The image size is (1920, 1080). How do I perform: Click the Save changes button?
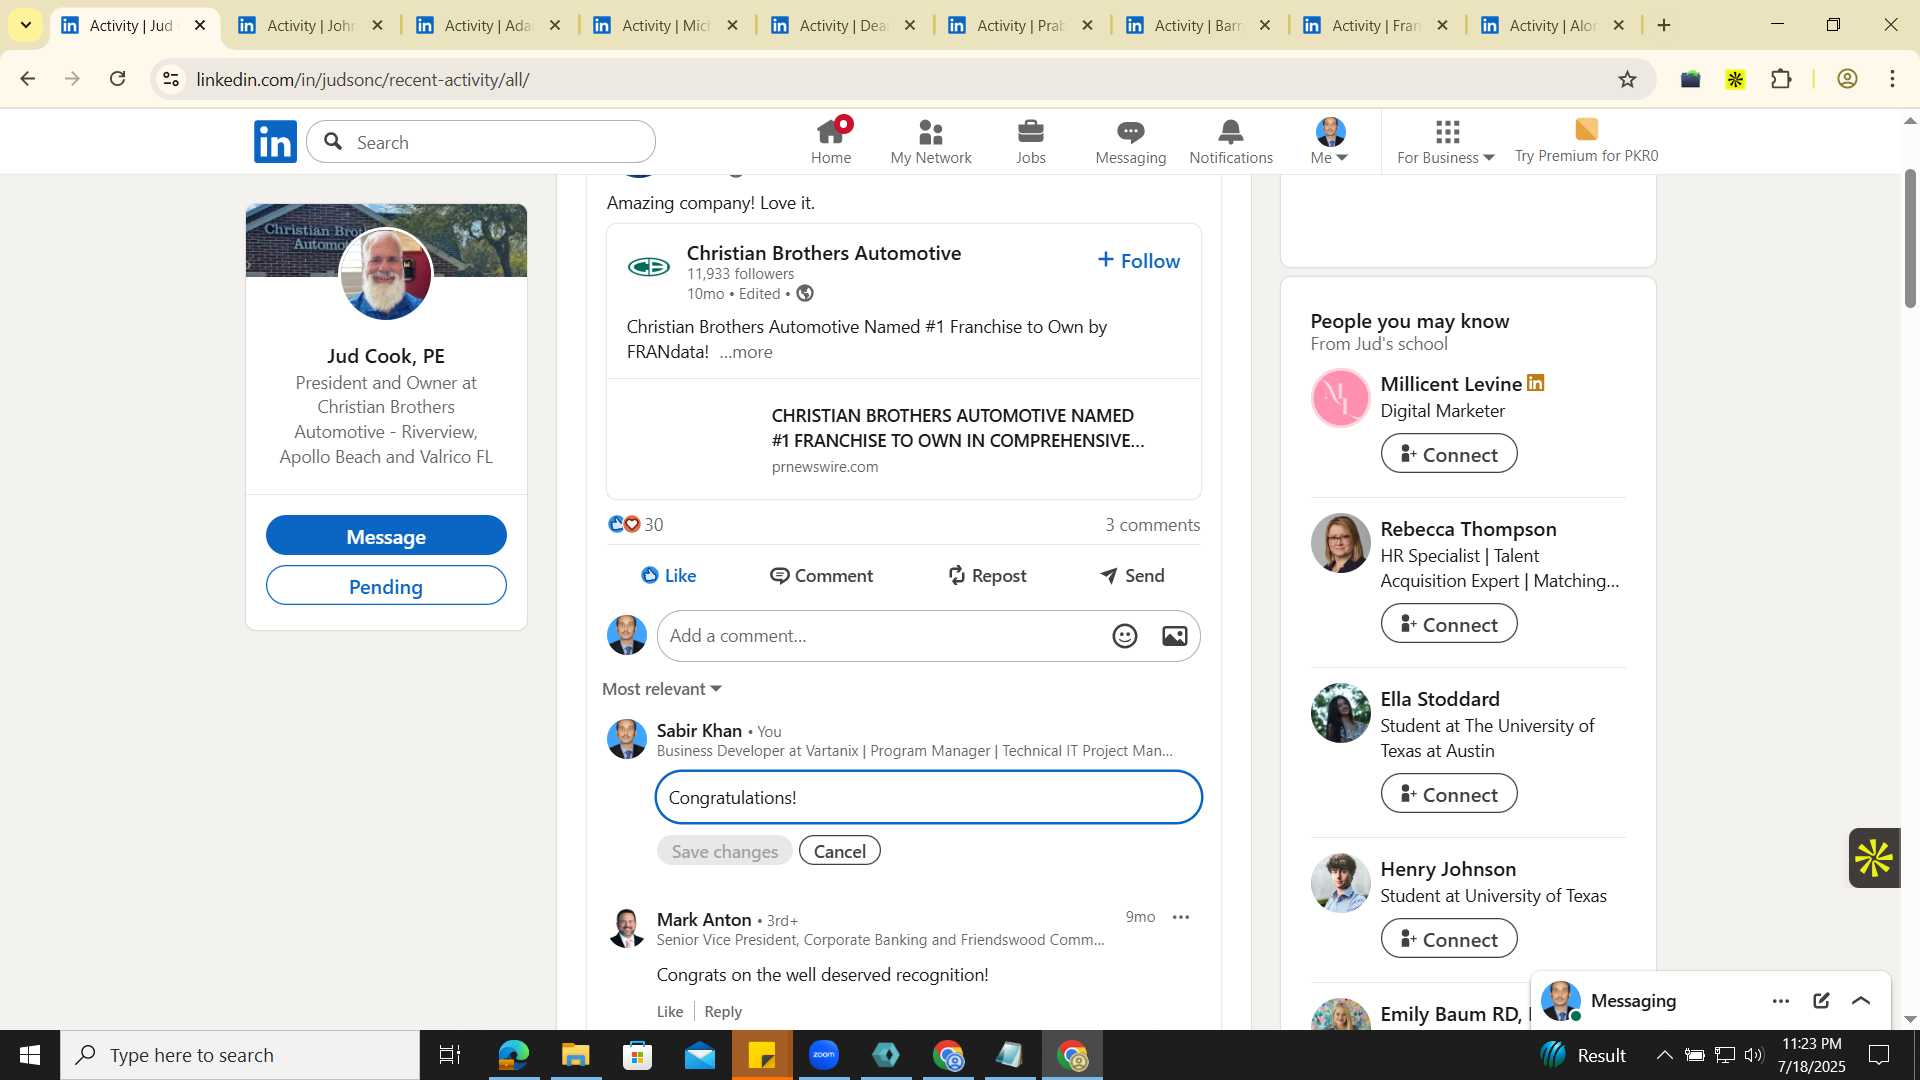click(x=725, y=851)
